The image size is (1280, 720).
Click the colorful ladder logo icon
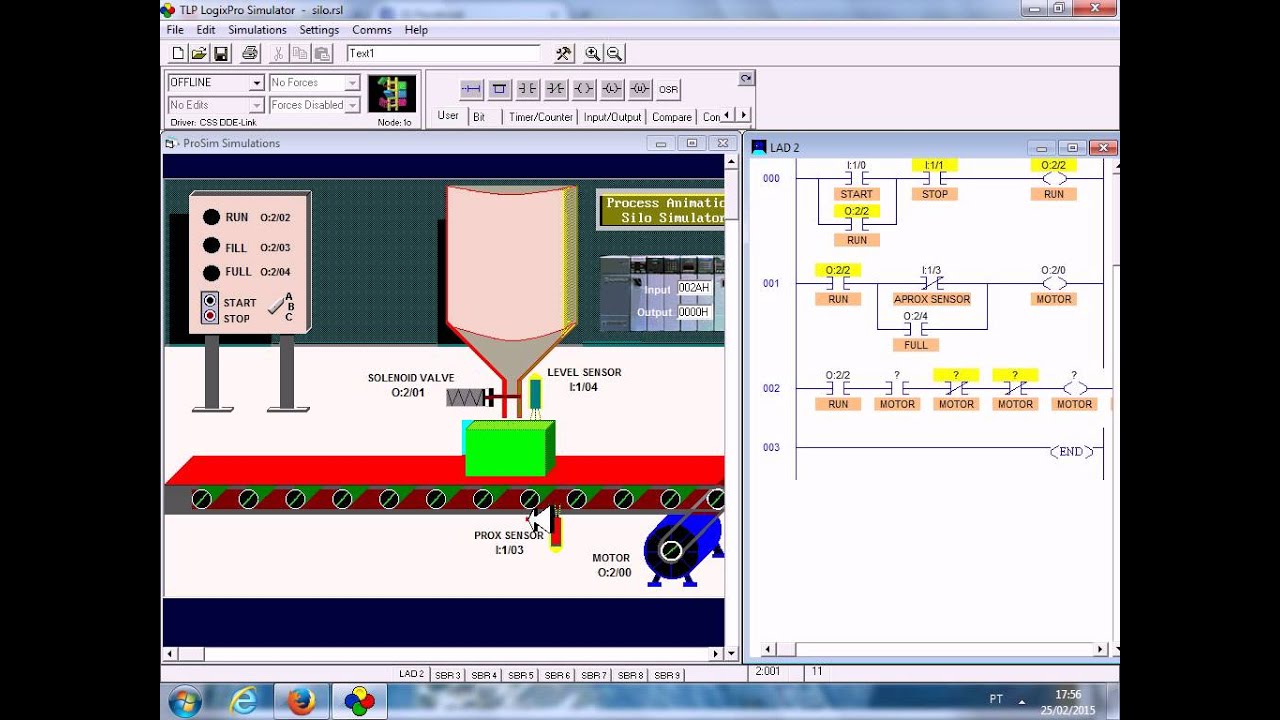(392, 94)
